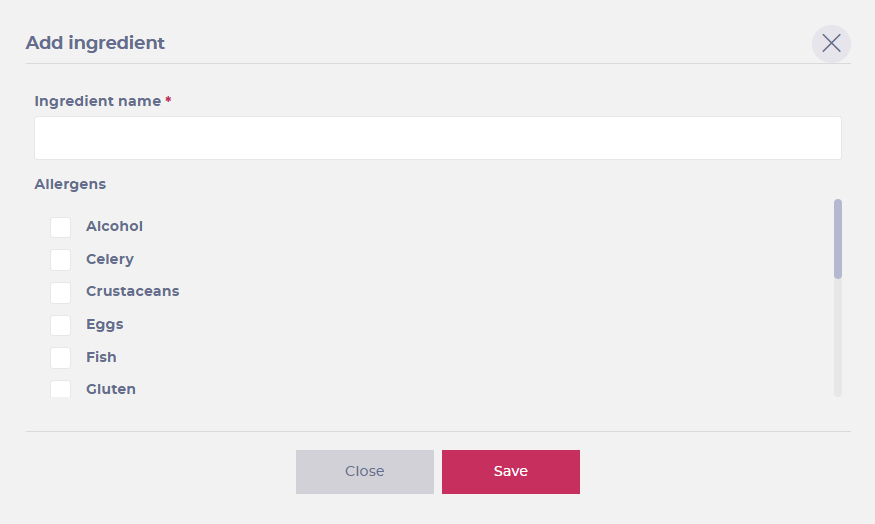Click the empty scrollbar track below the thumb
This screenshot has height=524, width=875.
pos(838,338)
